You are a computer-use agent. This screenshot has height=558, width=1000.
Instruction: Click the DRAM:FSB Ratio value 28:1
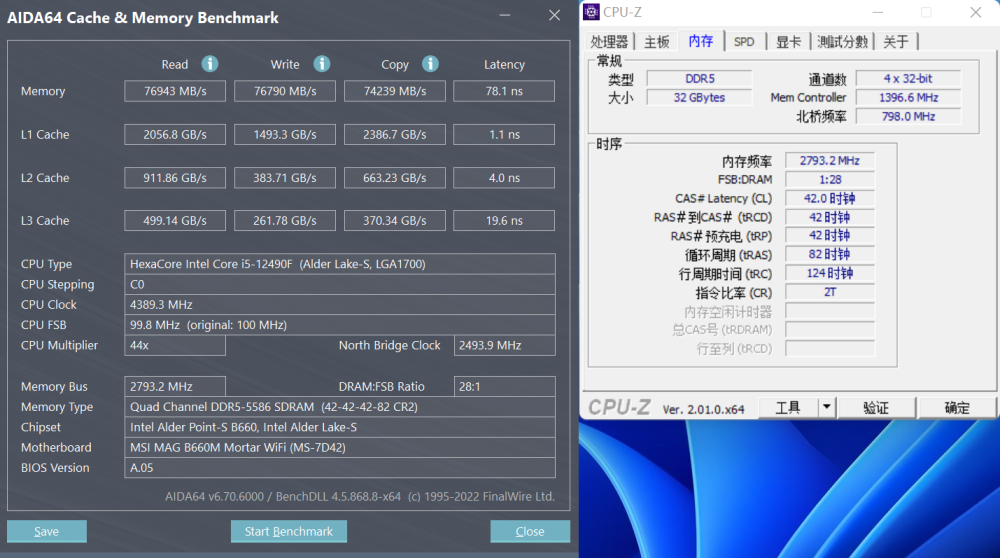pyautogui.click(x=504, y=386)
